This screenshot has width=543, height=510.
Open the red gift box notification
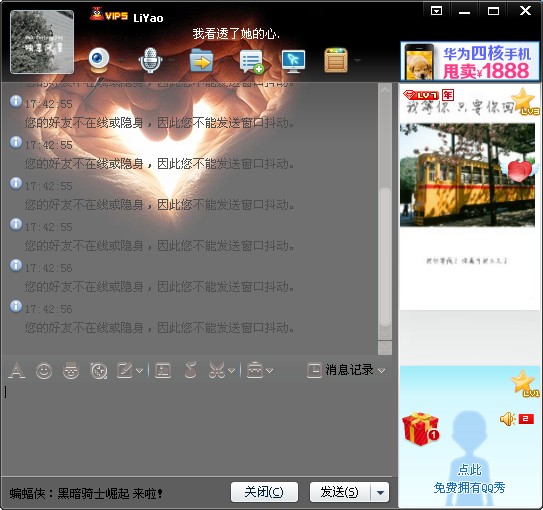pyautogui.click(x=420, y=429)
